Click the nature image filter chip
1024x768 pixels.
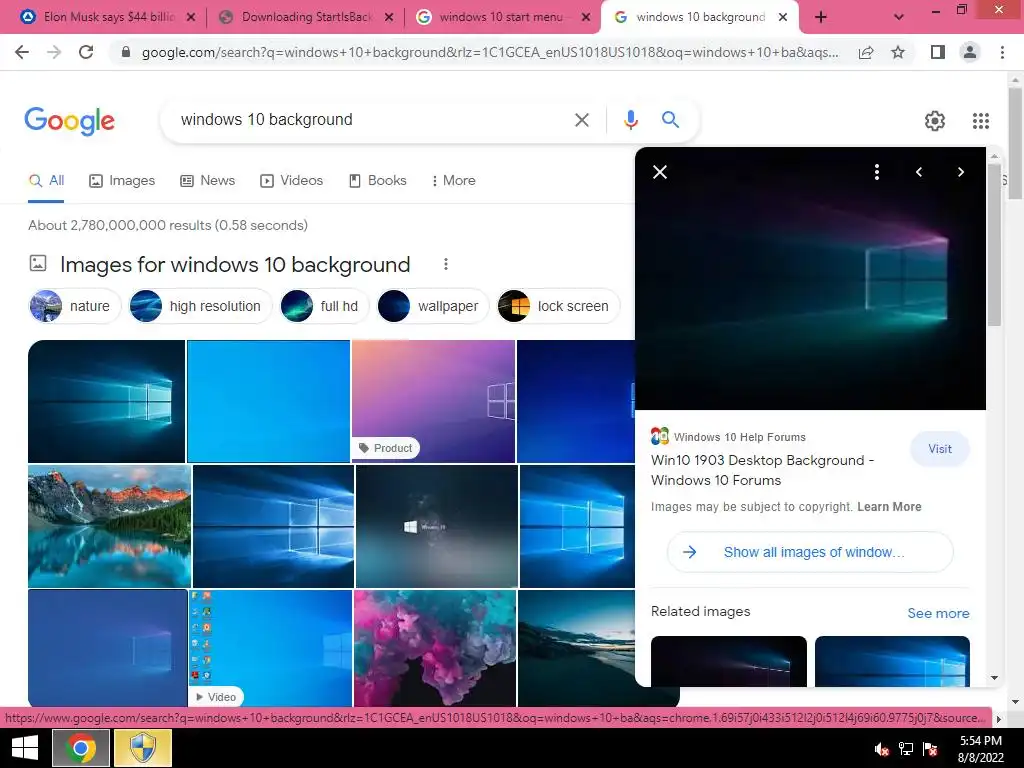tap(74, 306)
